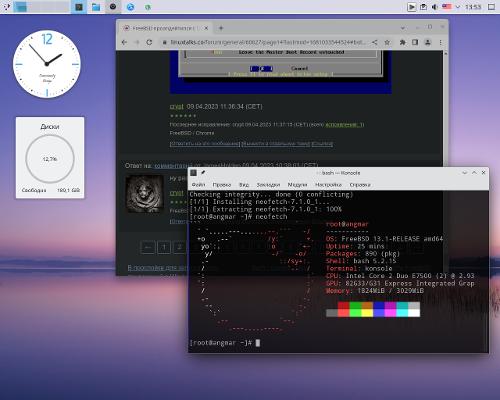The height and width of the screenshot is (400, 500).
Task: Toggle Chrome side panel icon
Action: pyautogui.click(x=415, y=42)
